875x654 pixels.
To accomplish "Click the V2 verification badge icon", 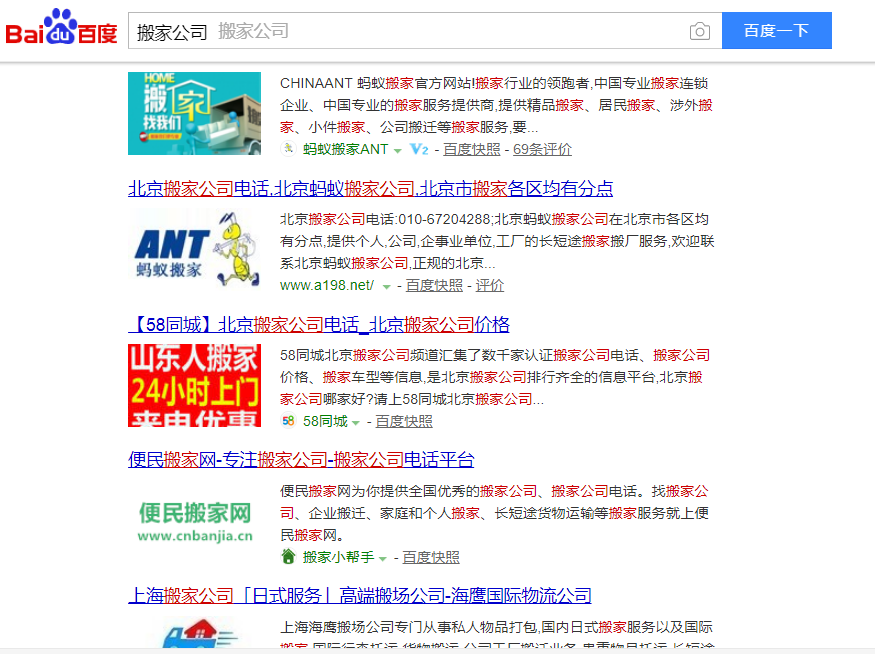I will coord(419,150).
